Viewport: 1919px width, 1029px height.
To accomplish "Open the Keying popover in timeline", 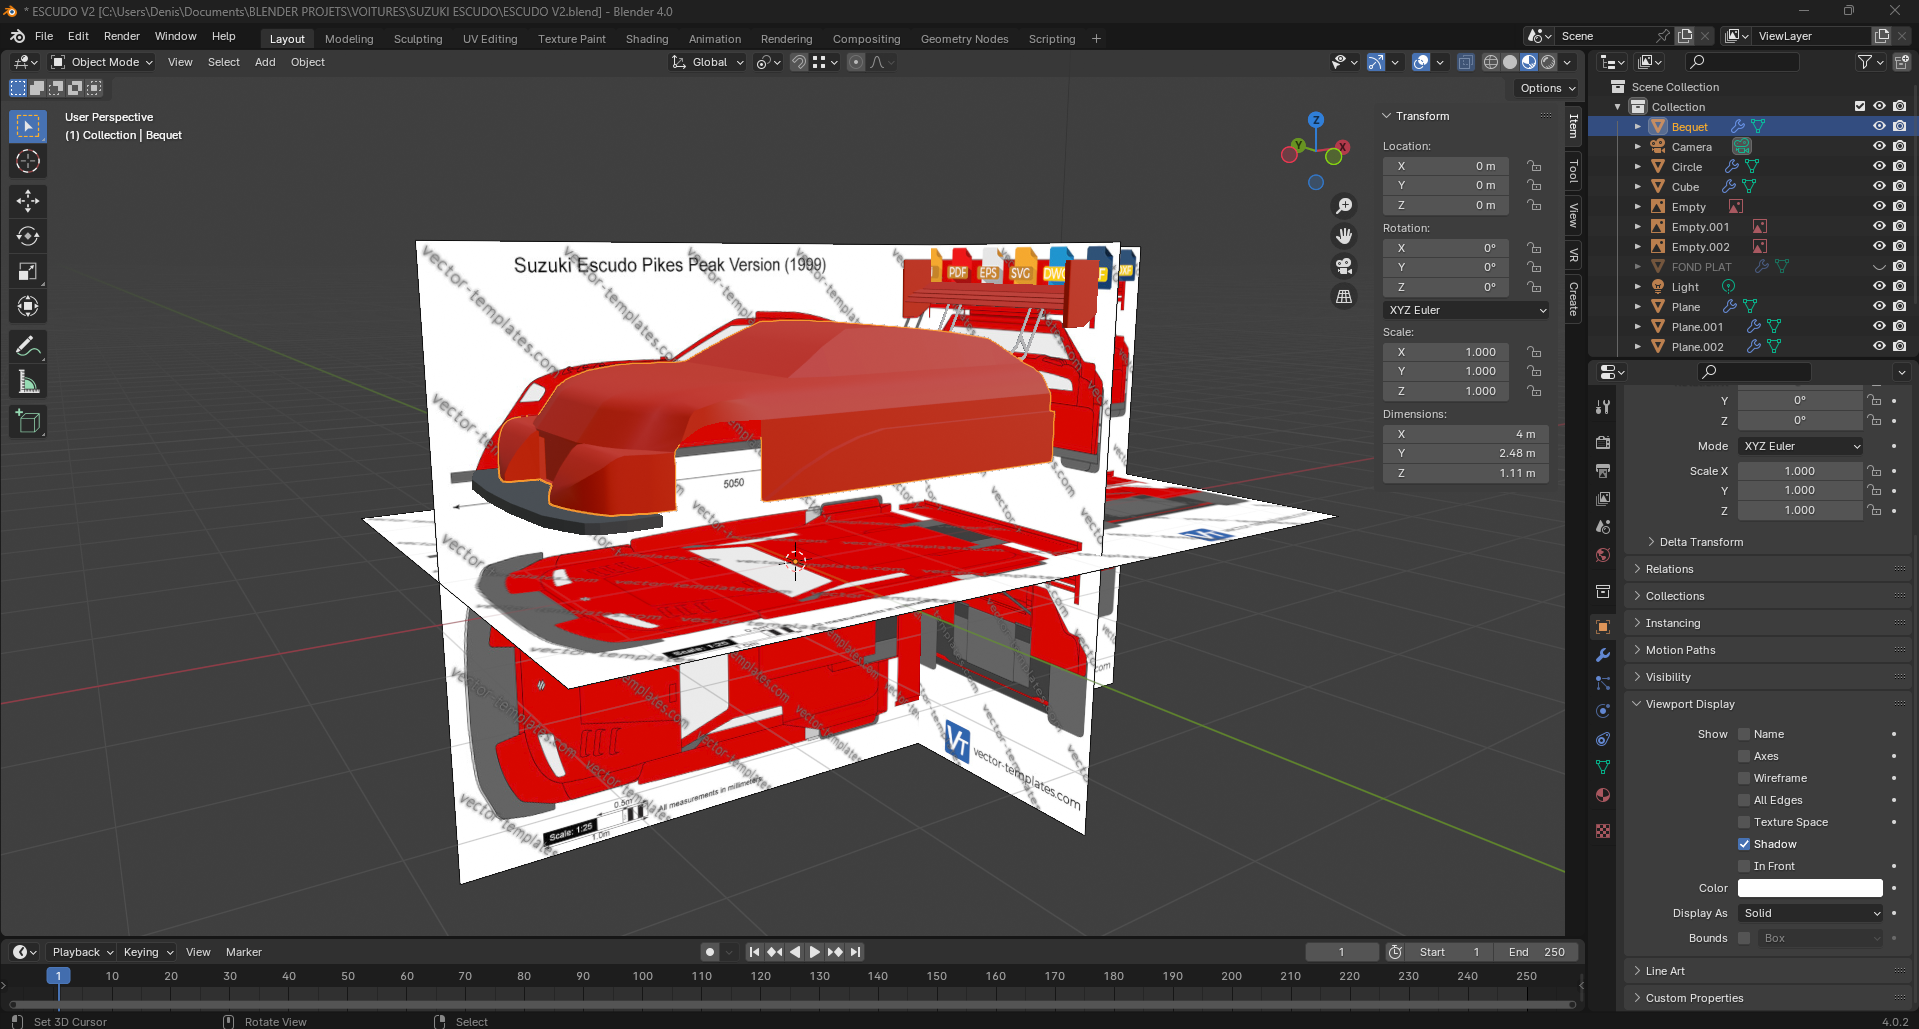I will click(x=147, y=952).
